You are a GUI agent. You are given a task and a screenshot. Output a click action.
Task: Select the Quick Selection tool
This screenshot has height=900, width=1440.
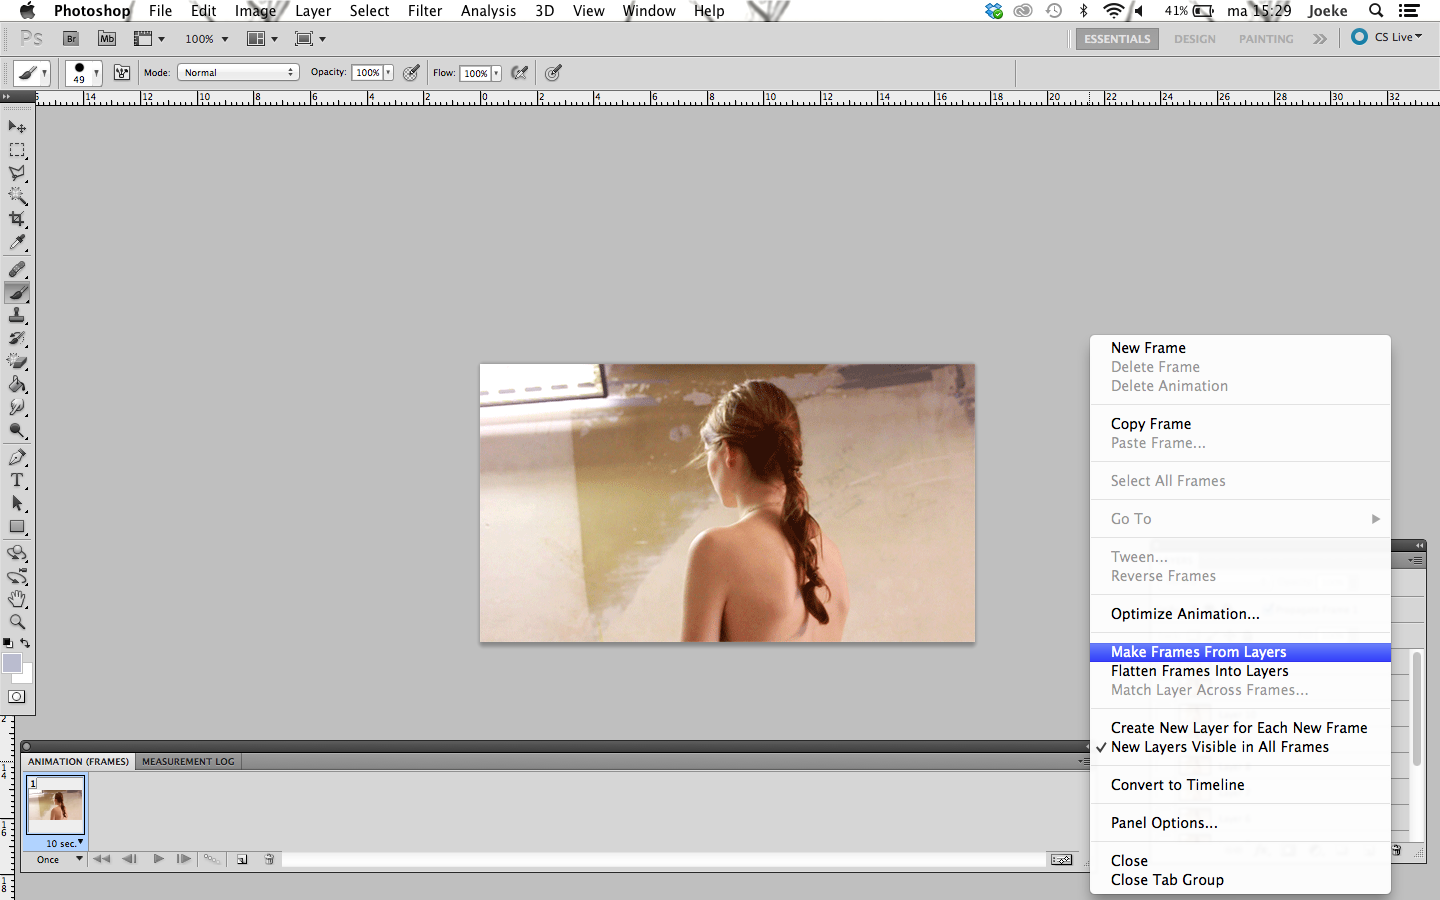[17, 196]
